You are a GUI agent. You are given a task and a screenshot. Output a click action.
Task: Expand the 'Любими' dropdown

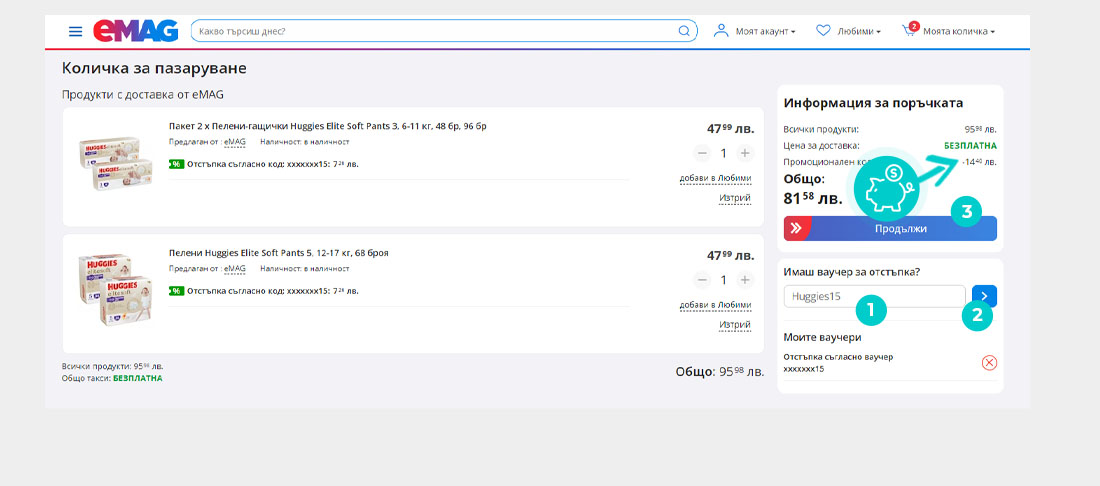(859, 32)
